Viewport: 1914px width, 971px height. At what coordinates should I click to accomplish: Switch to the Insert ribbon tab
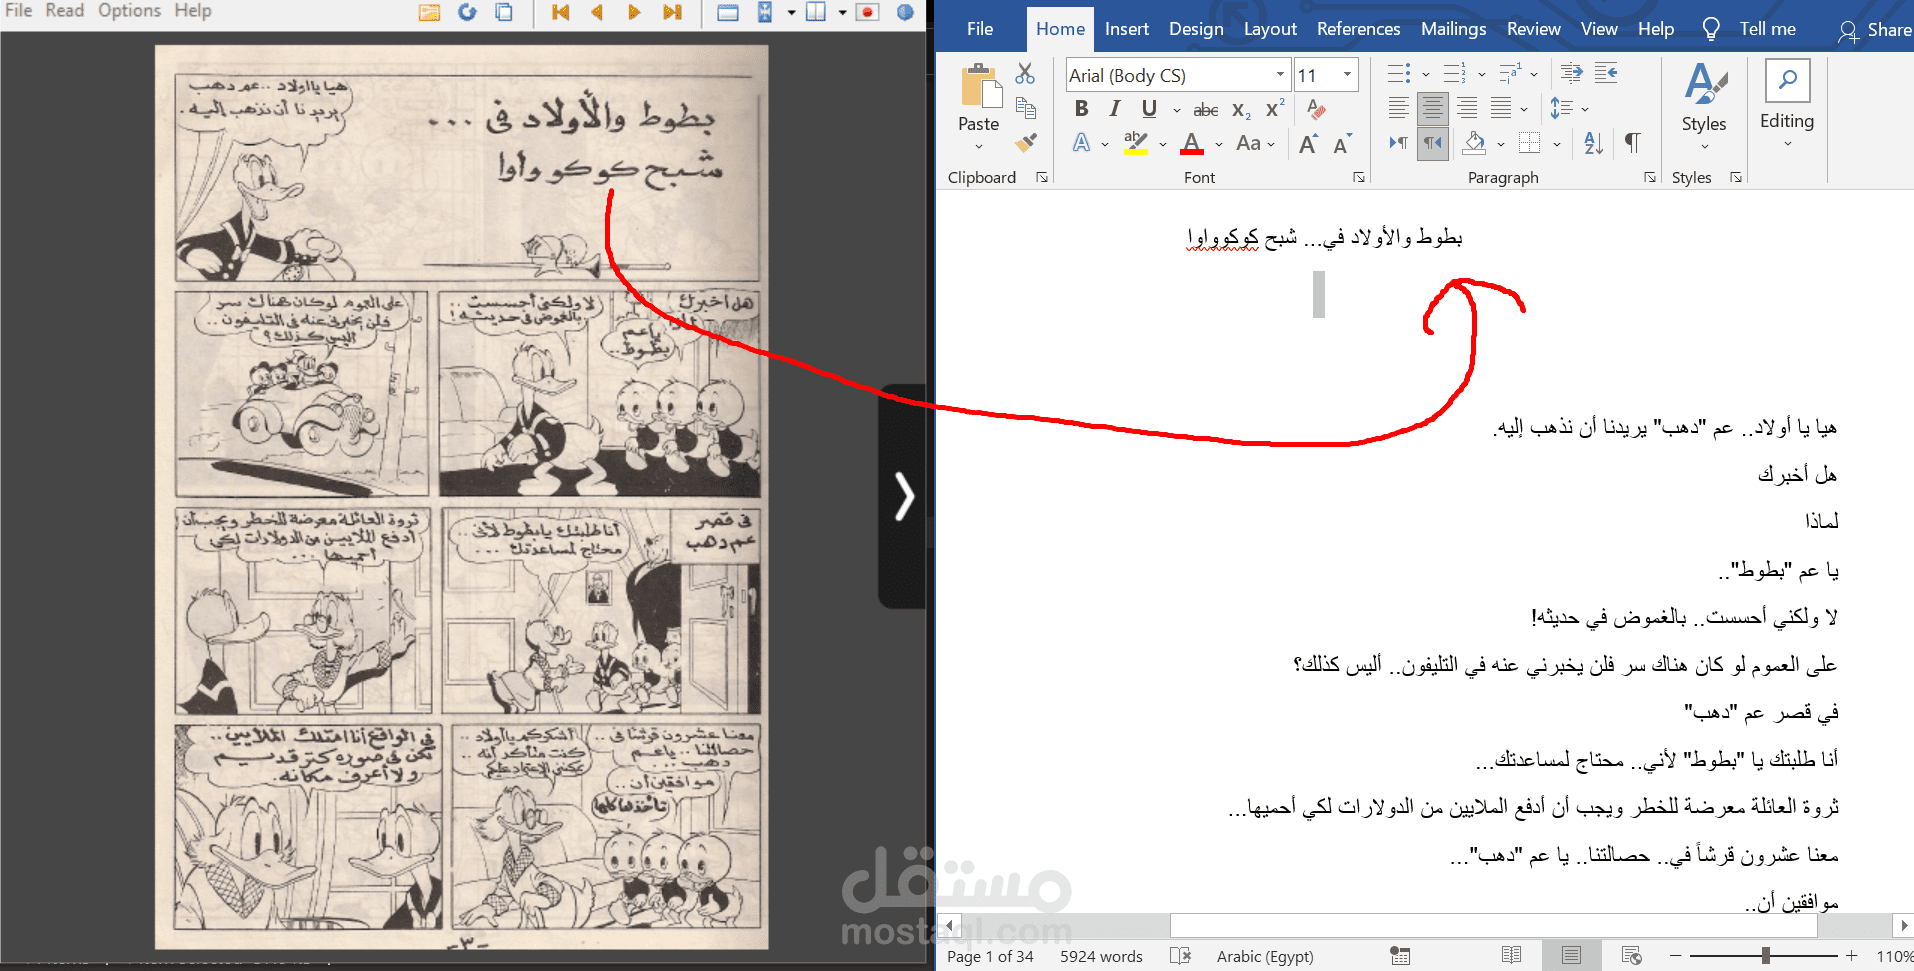[x=1126, y=29]
